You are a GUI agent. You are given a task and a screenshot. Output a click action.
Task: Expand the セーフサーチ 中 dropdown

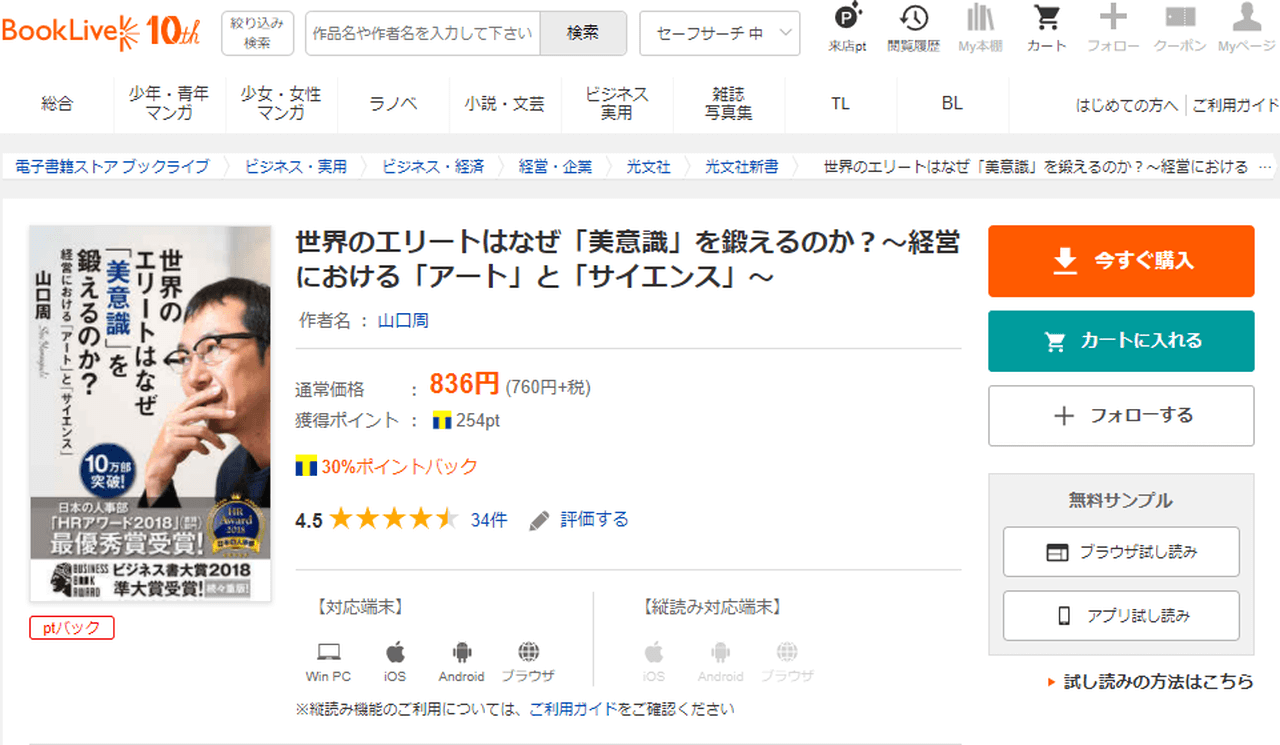coord(719,33)
